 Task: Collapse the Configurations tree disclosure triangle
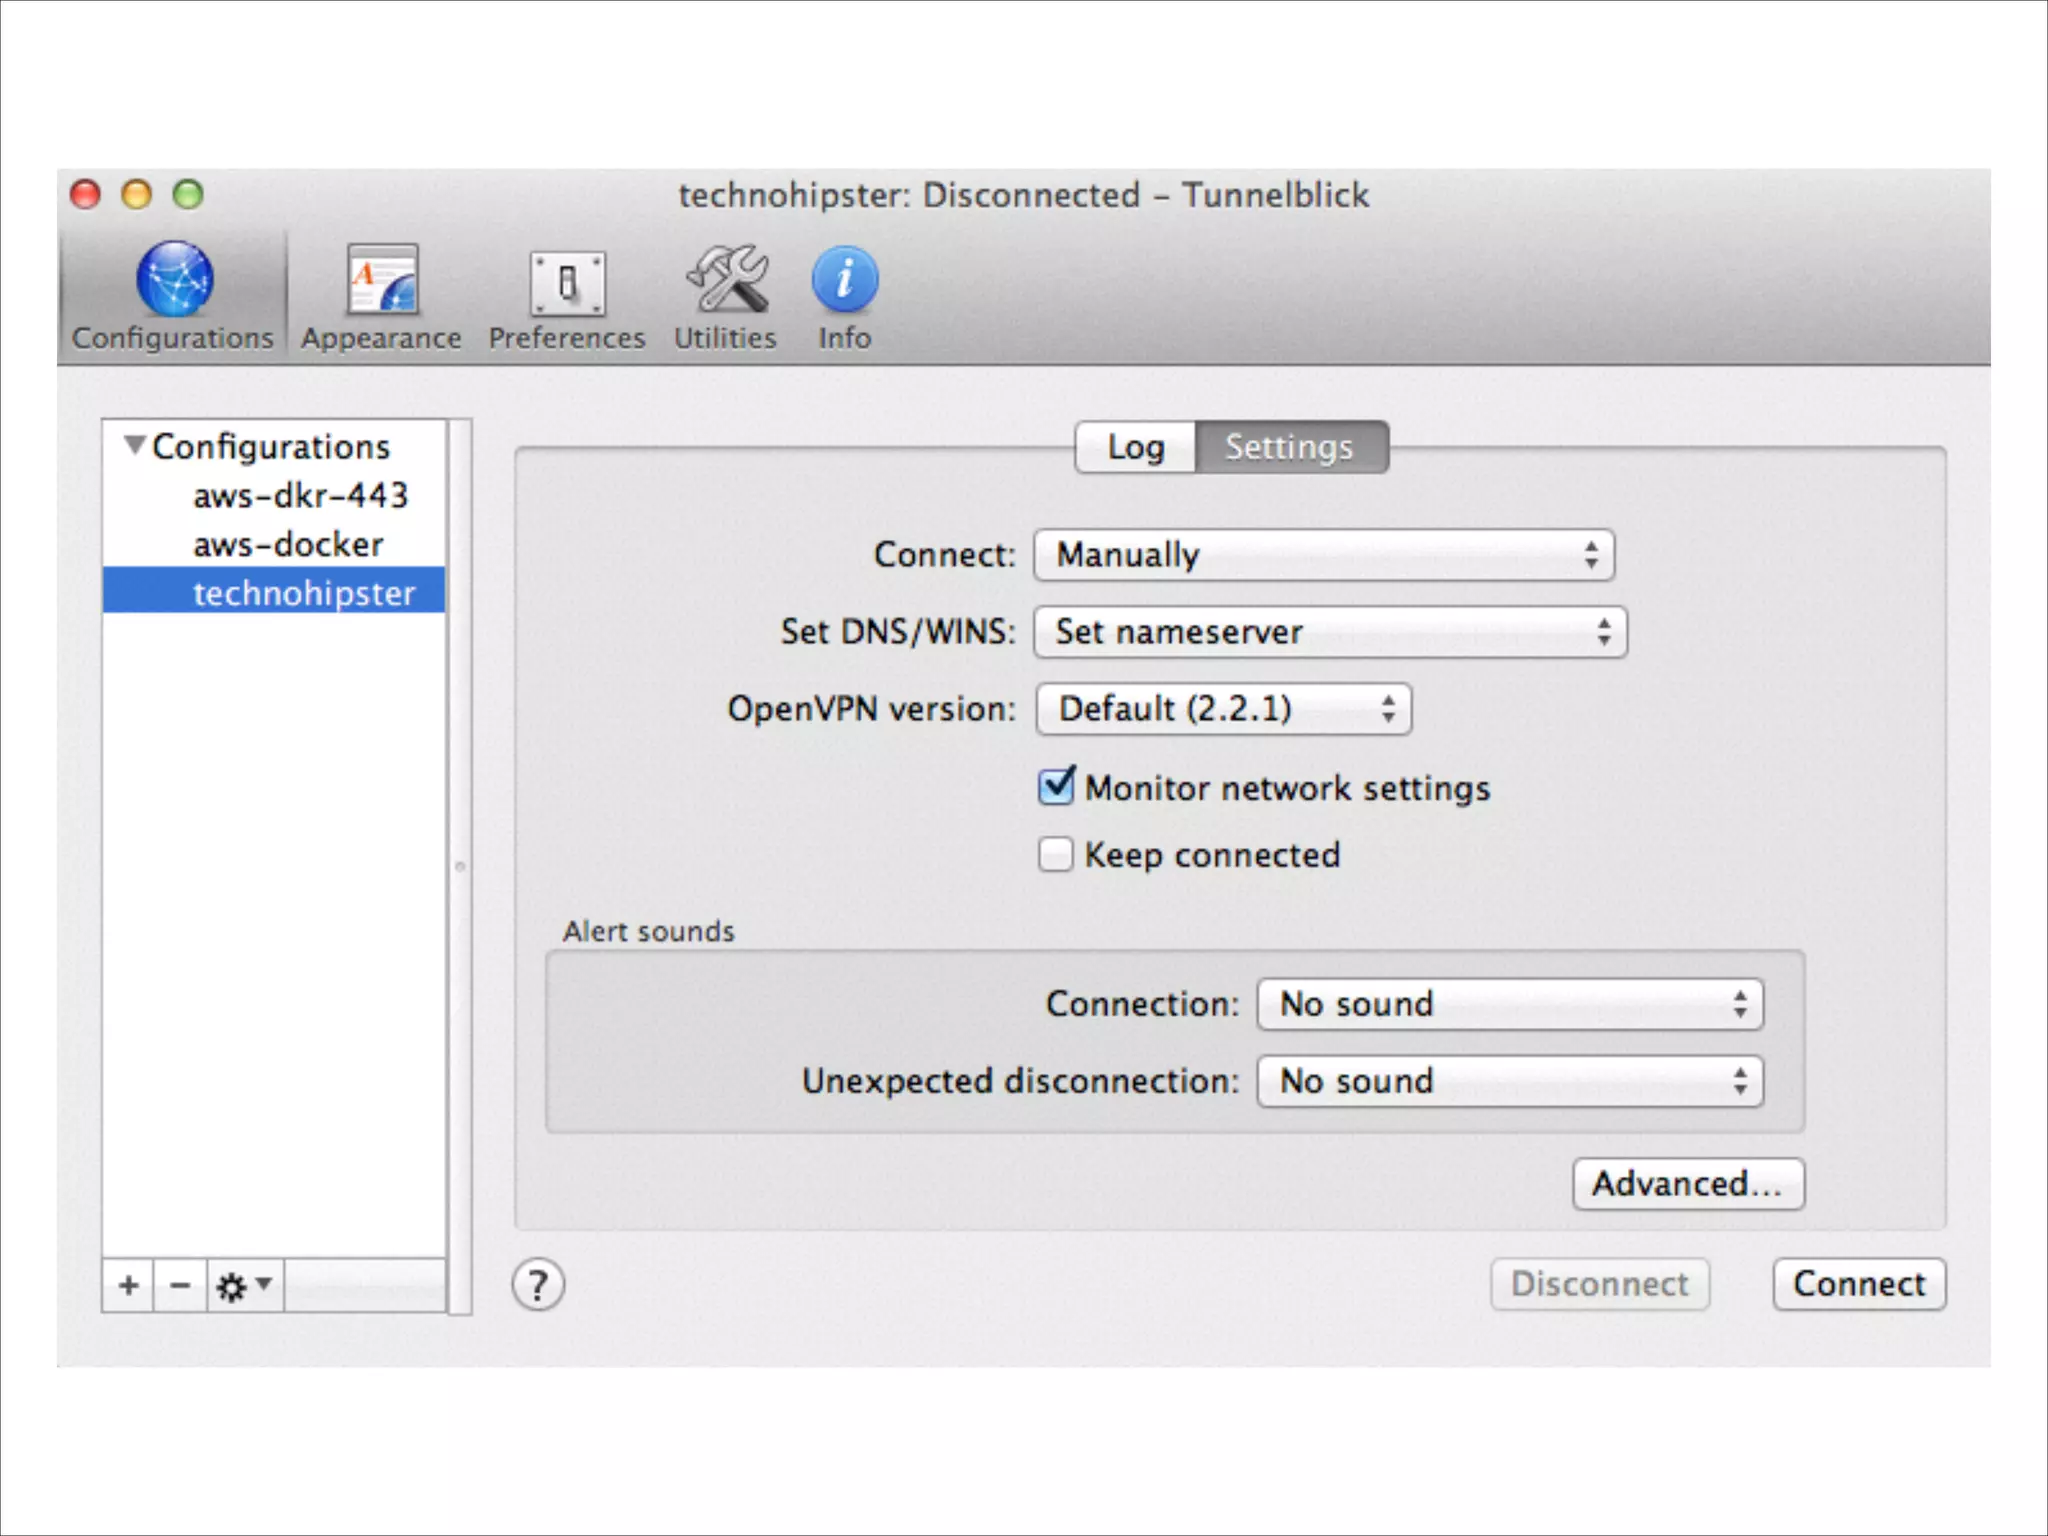click(135, 445)
